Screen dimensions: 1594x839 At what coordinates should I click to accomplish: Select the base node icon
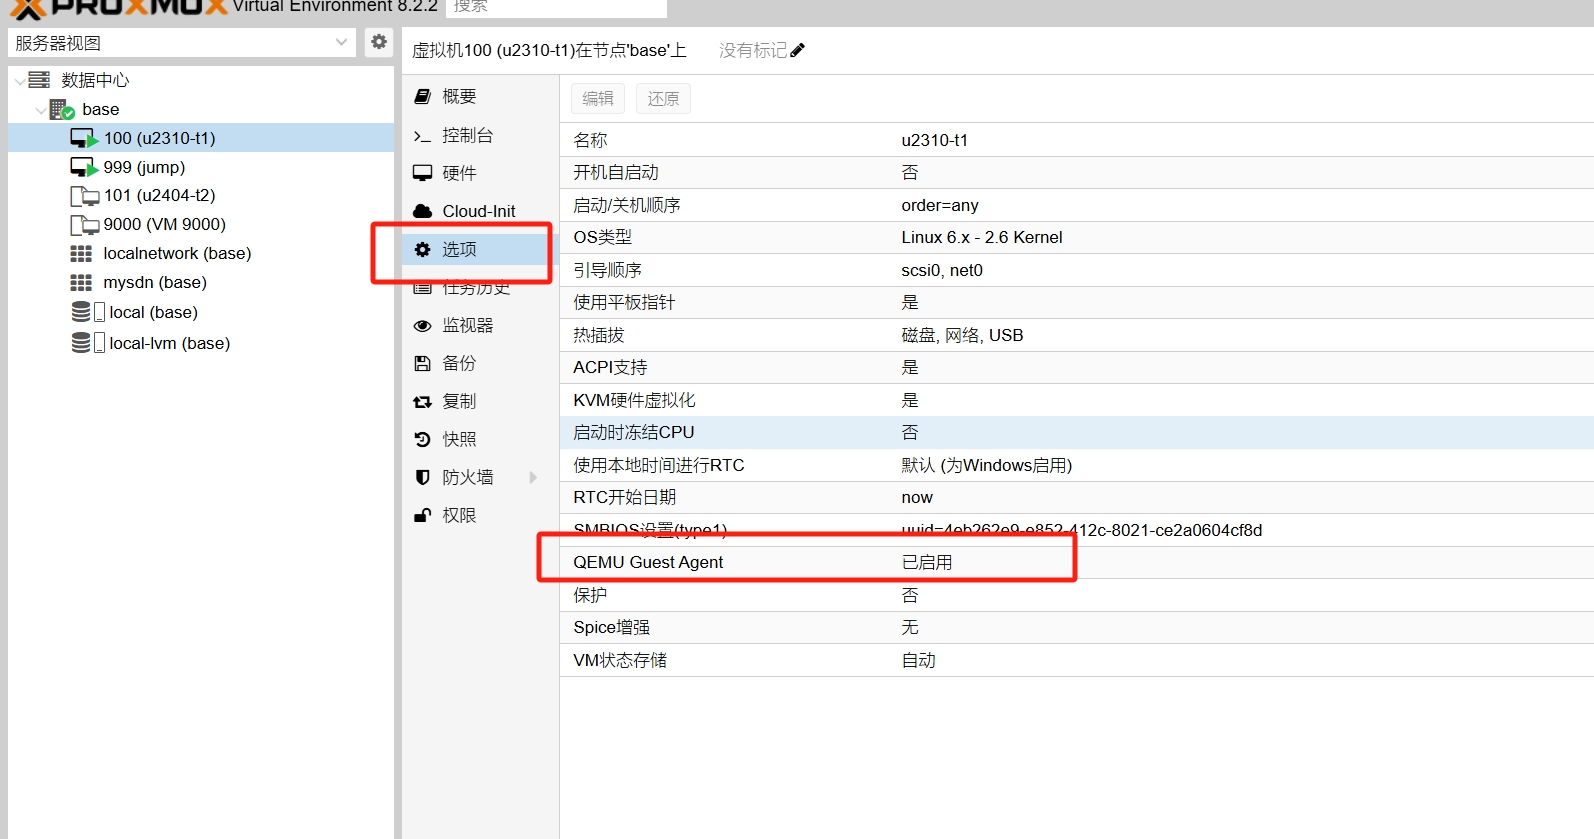tap(62, 109)
